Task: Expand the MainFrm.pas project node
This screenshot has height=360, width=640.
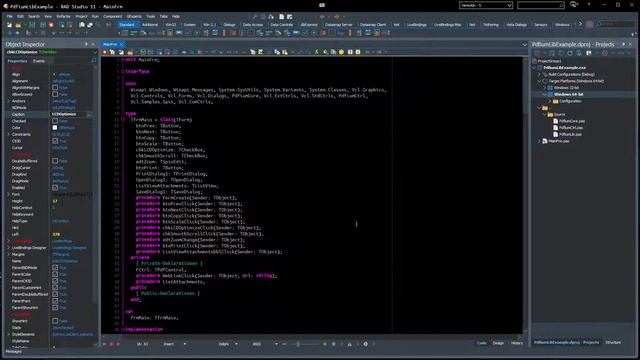Action: click(539, 141)
